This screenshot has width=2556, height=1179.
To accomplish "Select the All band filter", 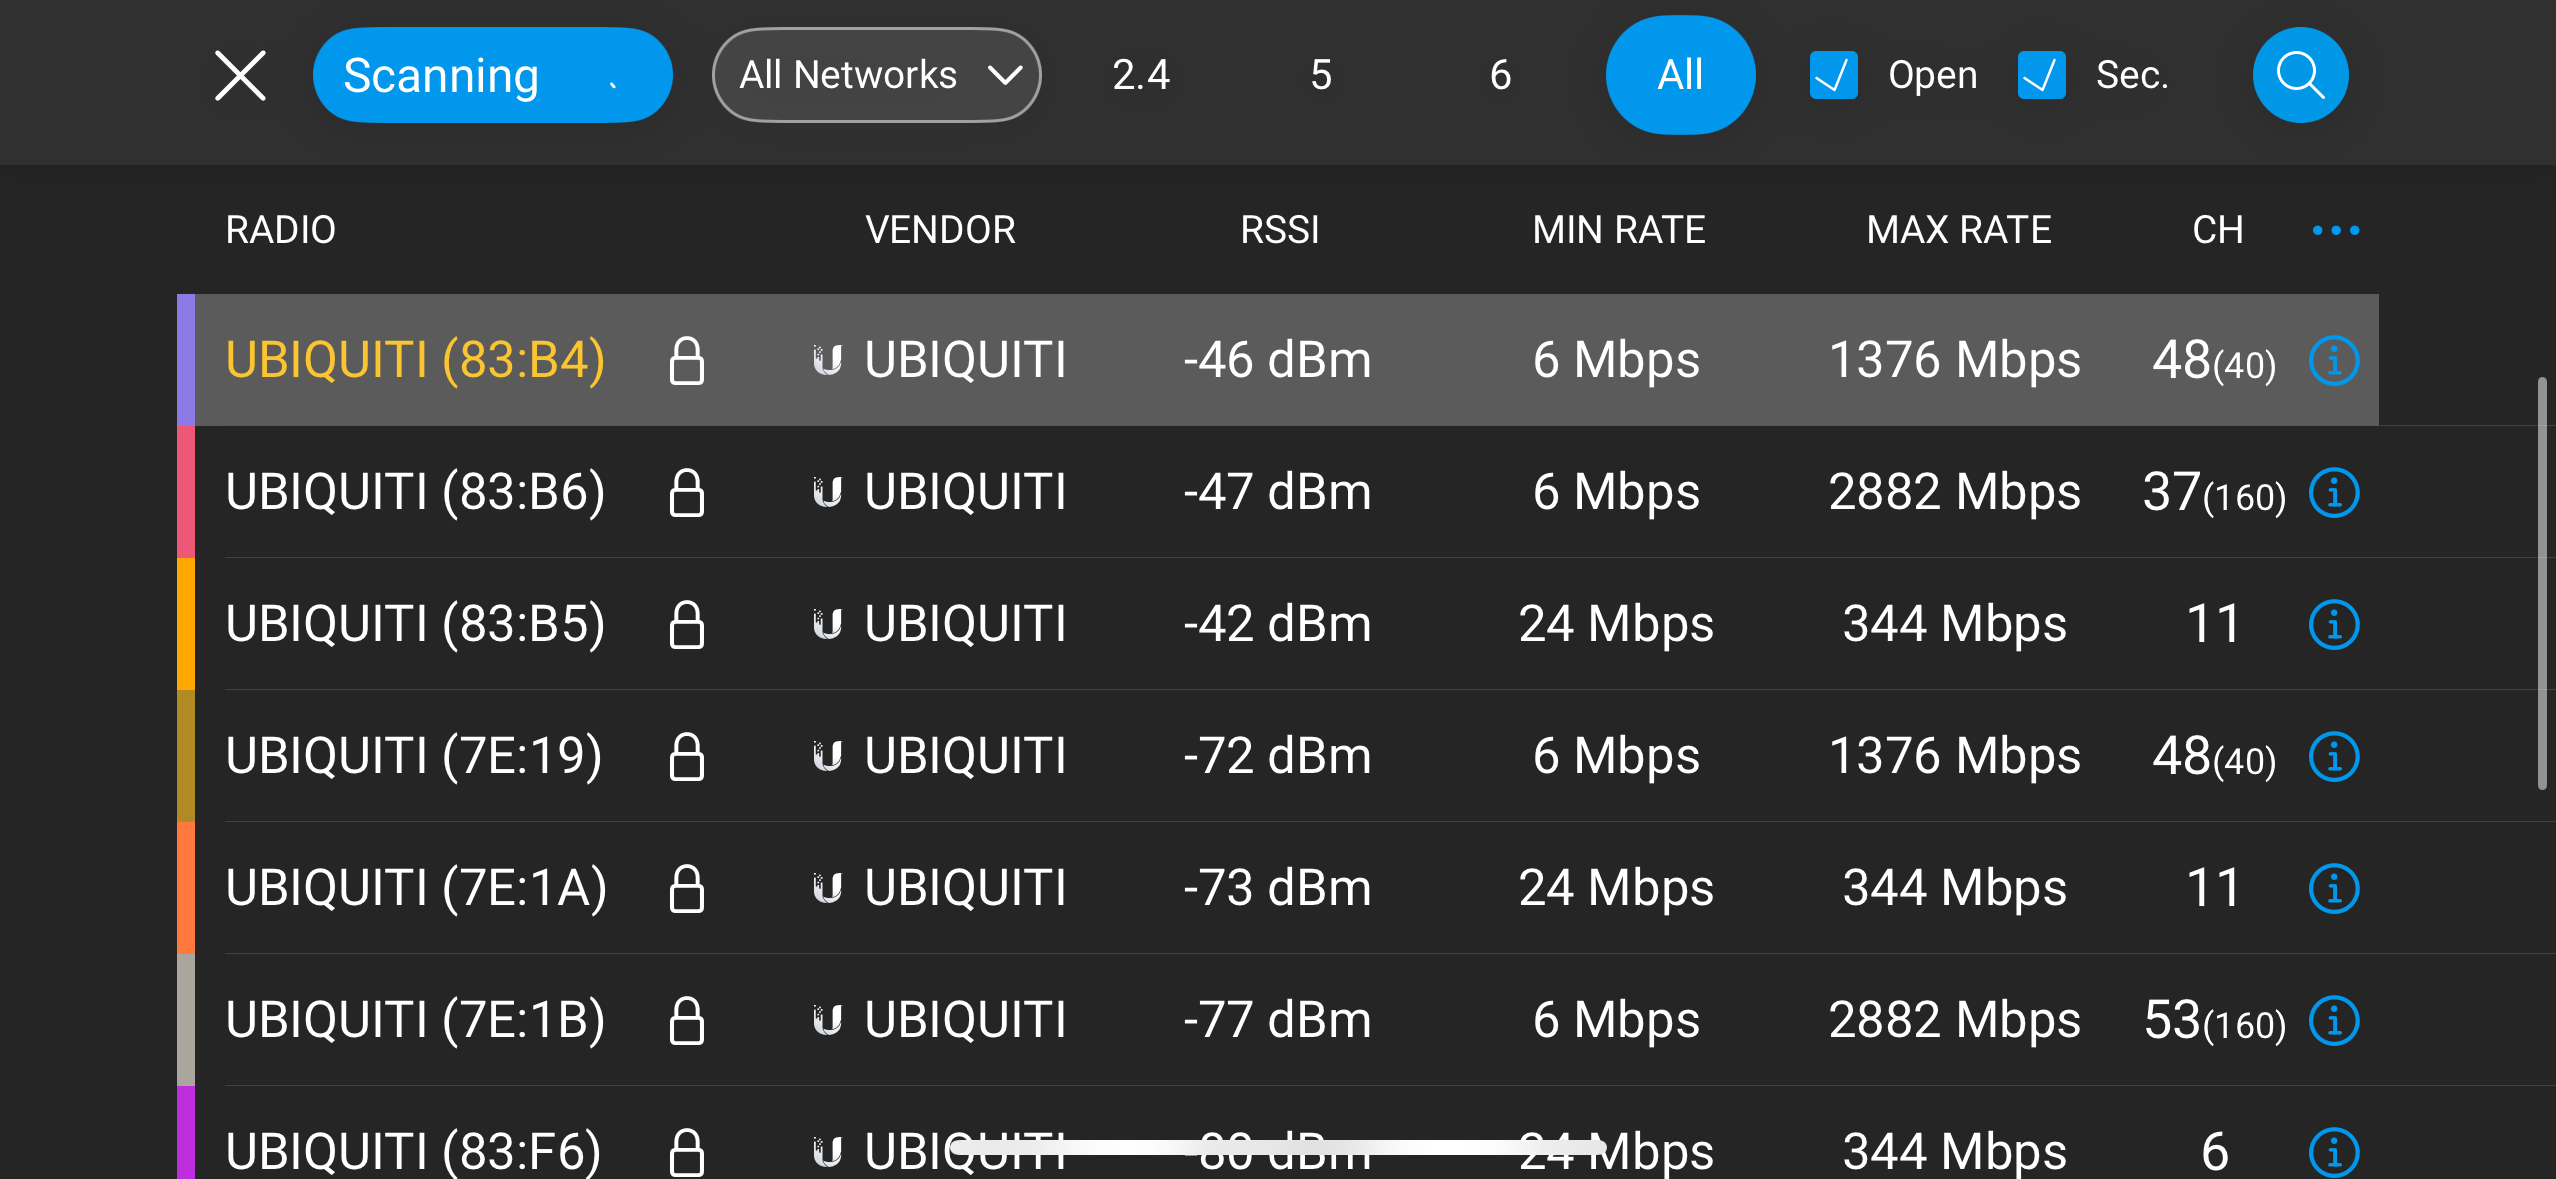I will 1680,74.
